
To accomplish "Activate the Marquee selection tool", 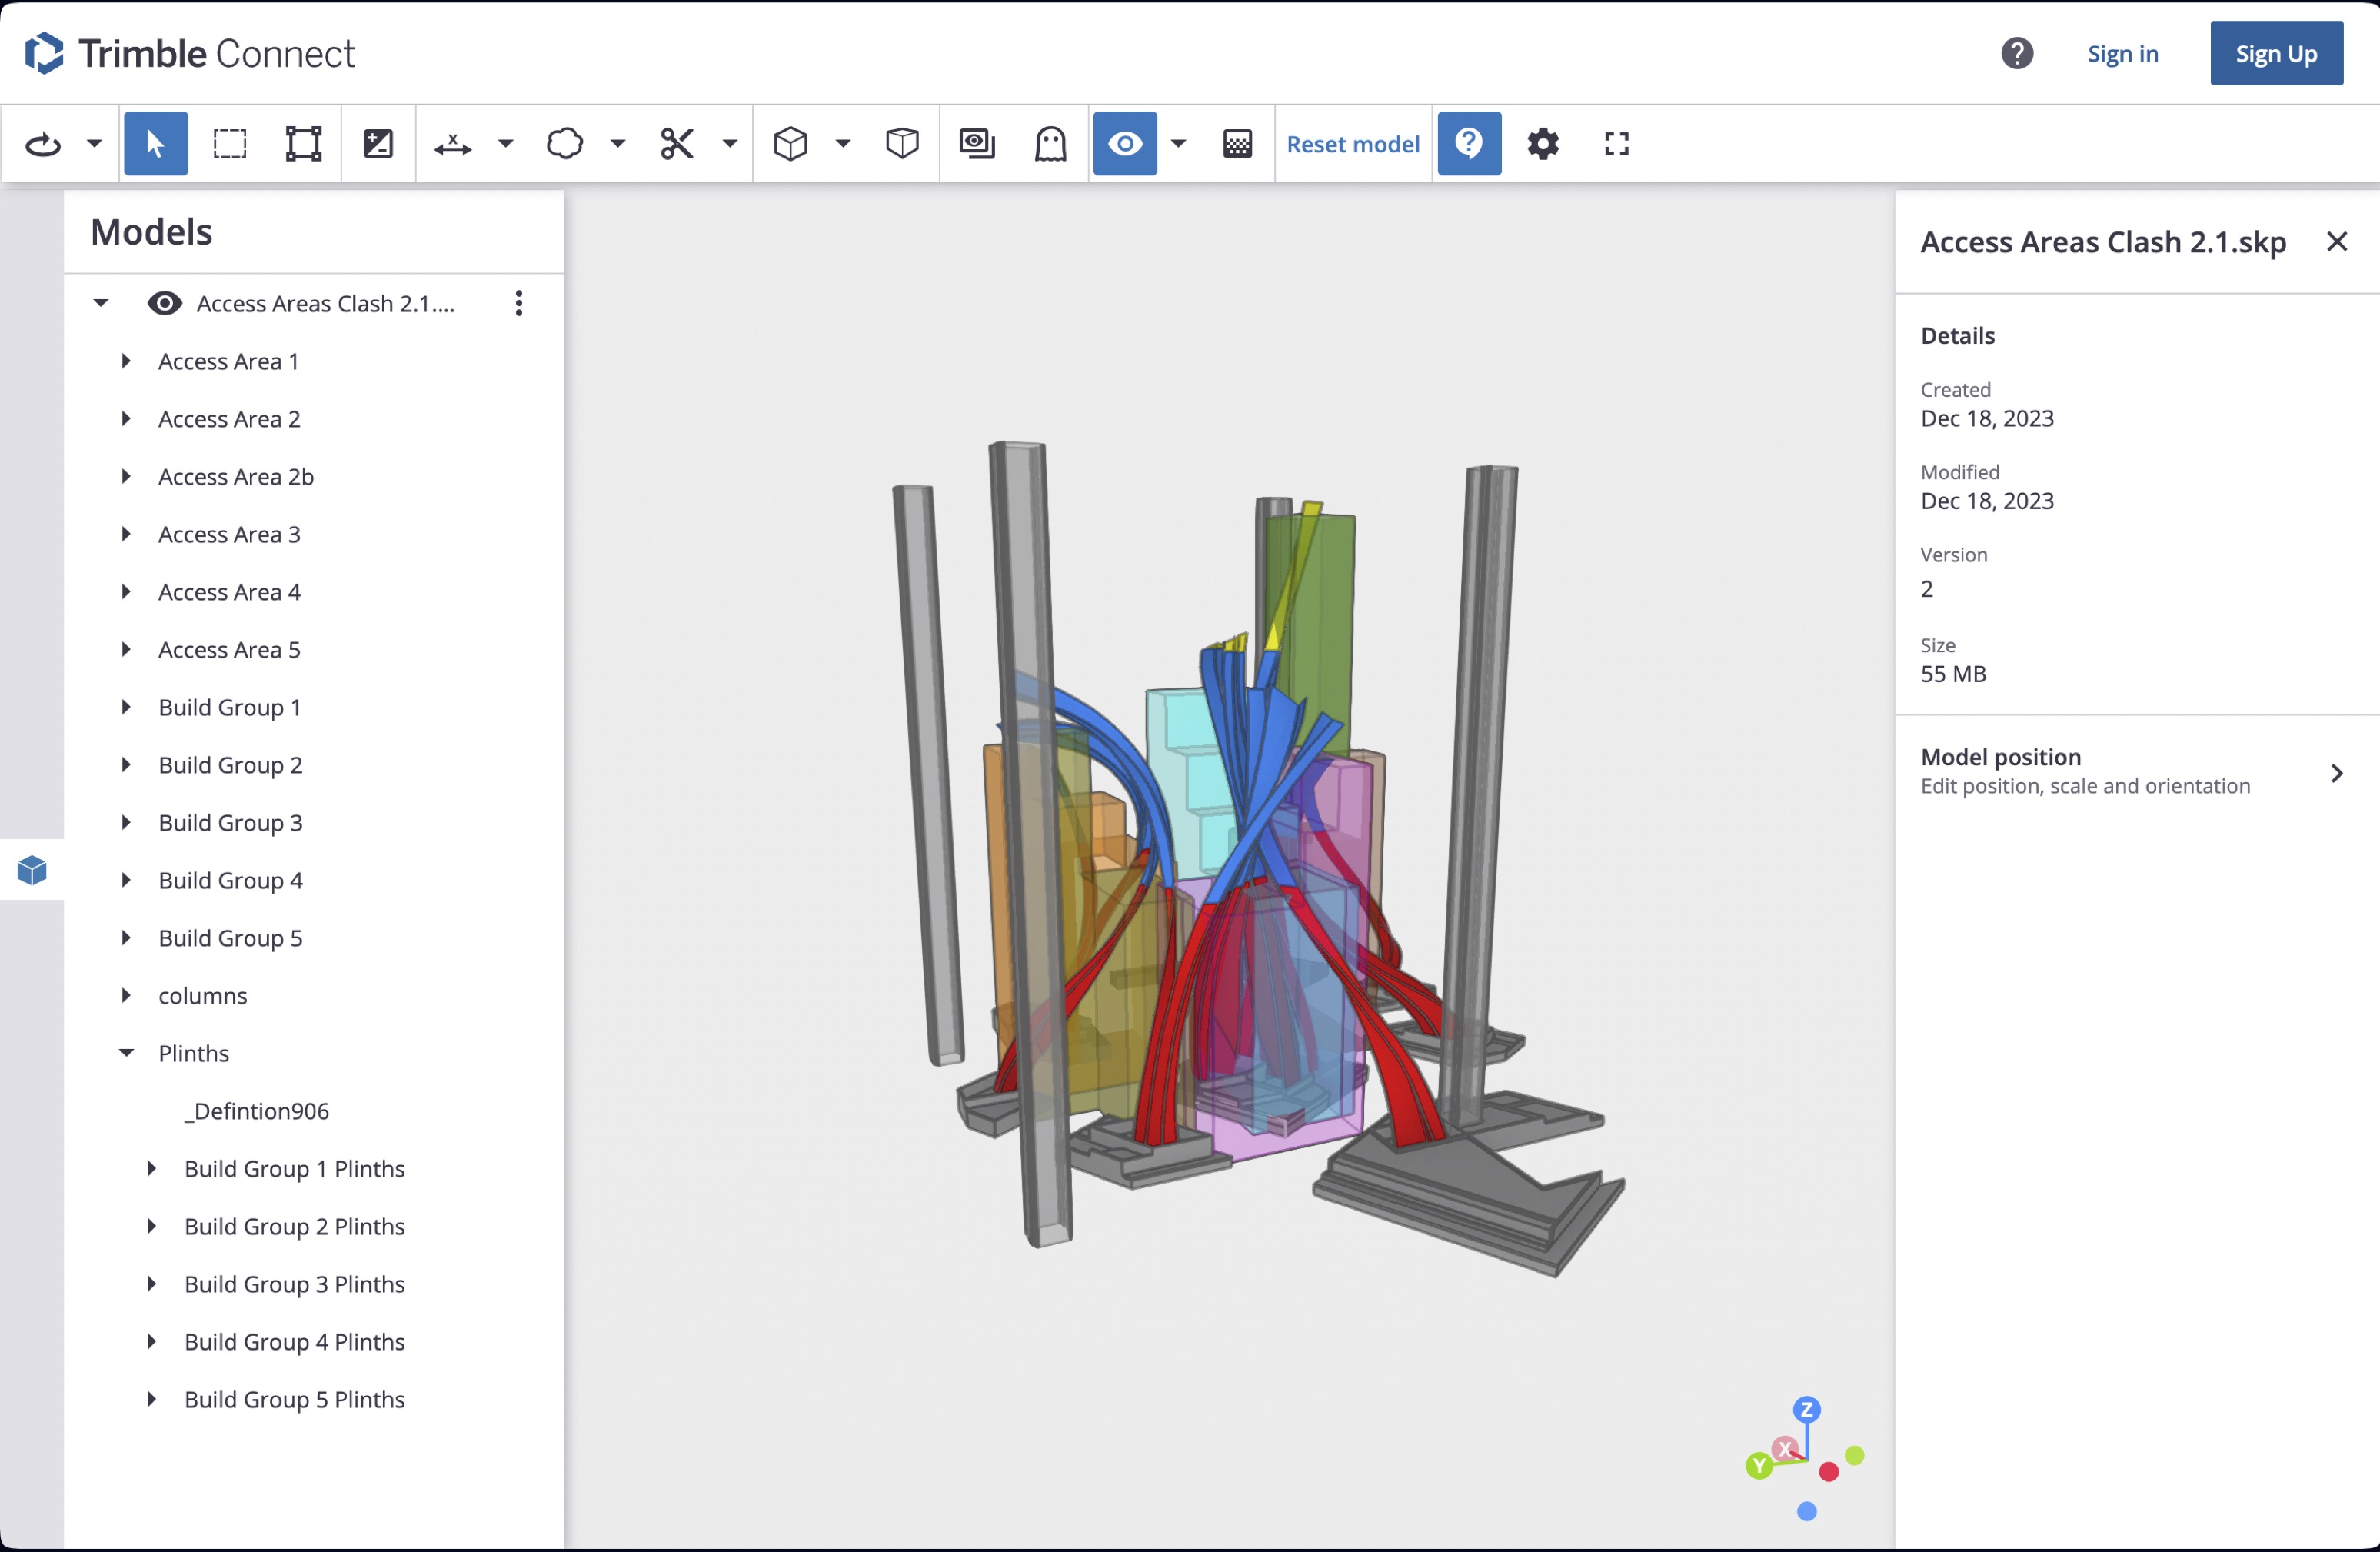I will coord(229,143).
